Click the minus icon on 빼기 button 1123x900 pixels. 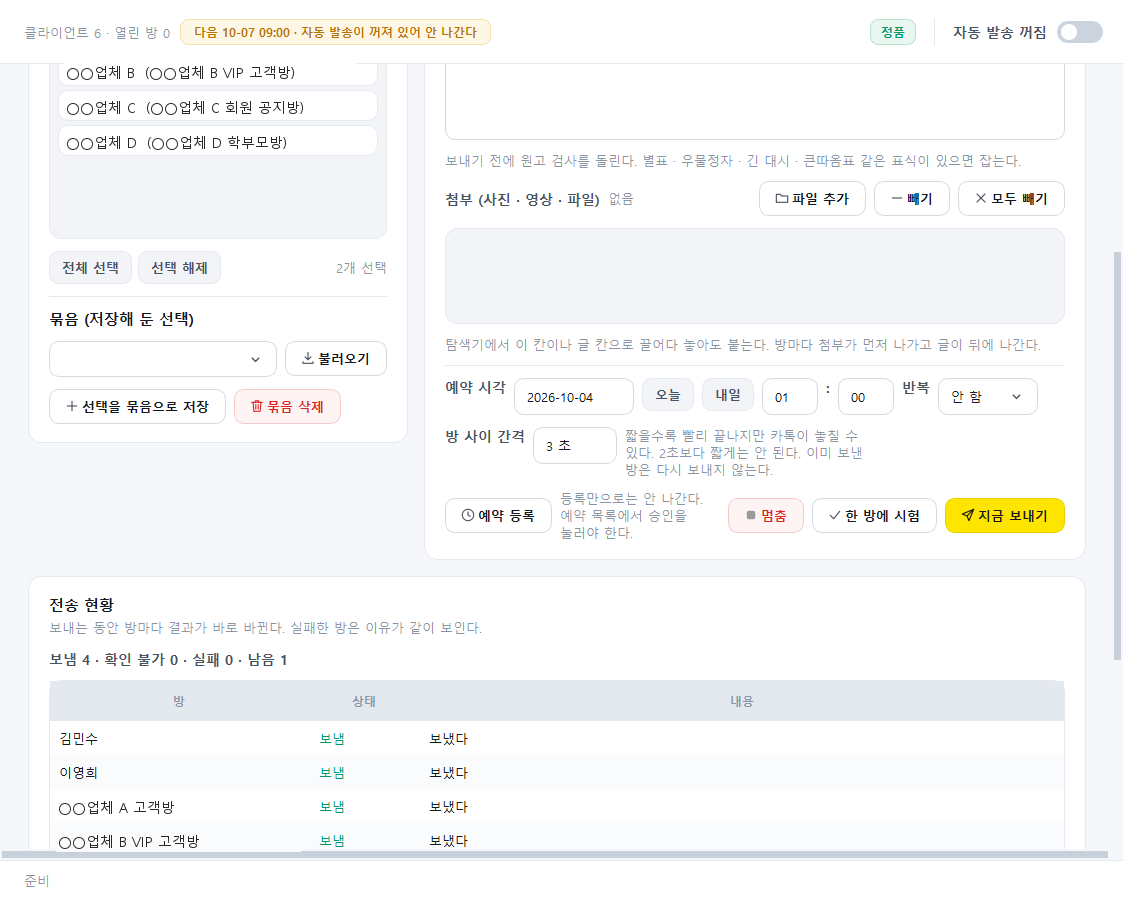coord(897,199)
